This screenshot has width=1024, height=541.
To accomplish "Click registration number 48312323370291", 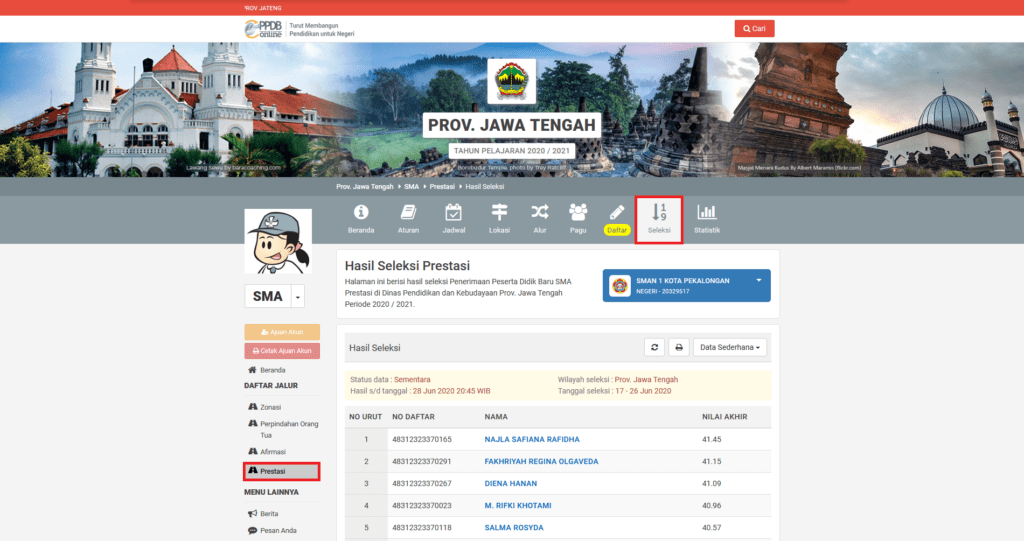I will point(422,461).
